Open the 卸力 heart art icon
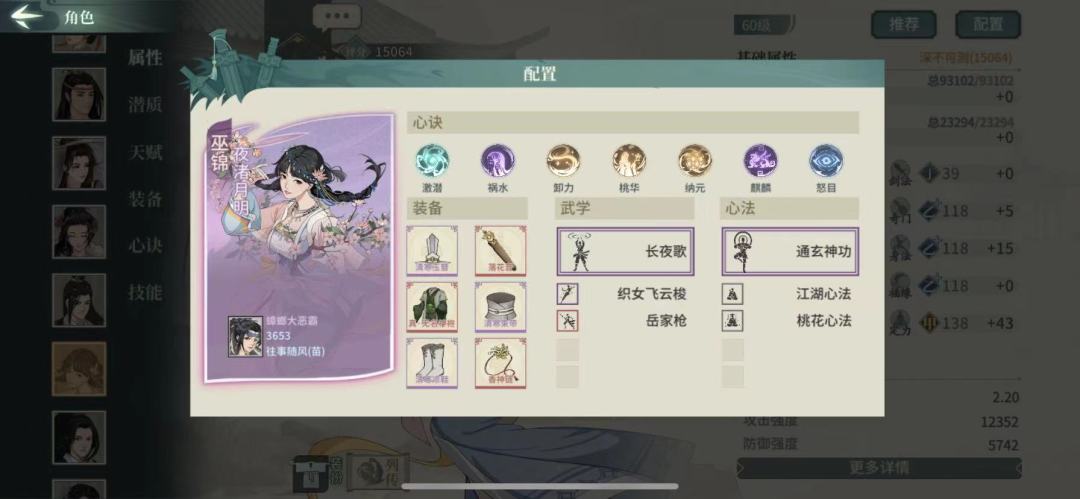The height and width of the screenshot is (499, 1080). (x=563, y=161)
